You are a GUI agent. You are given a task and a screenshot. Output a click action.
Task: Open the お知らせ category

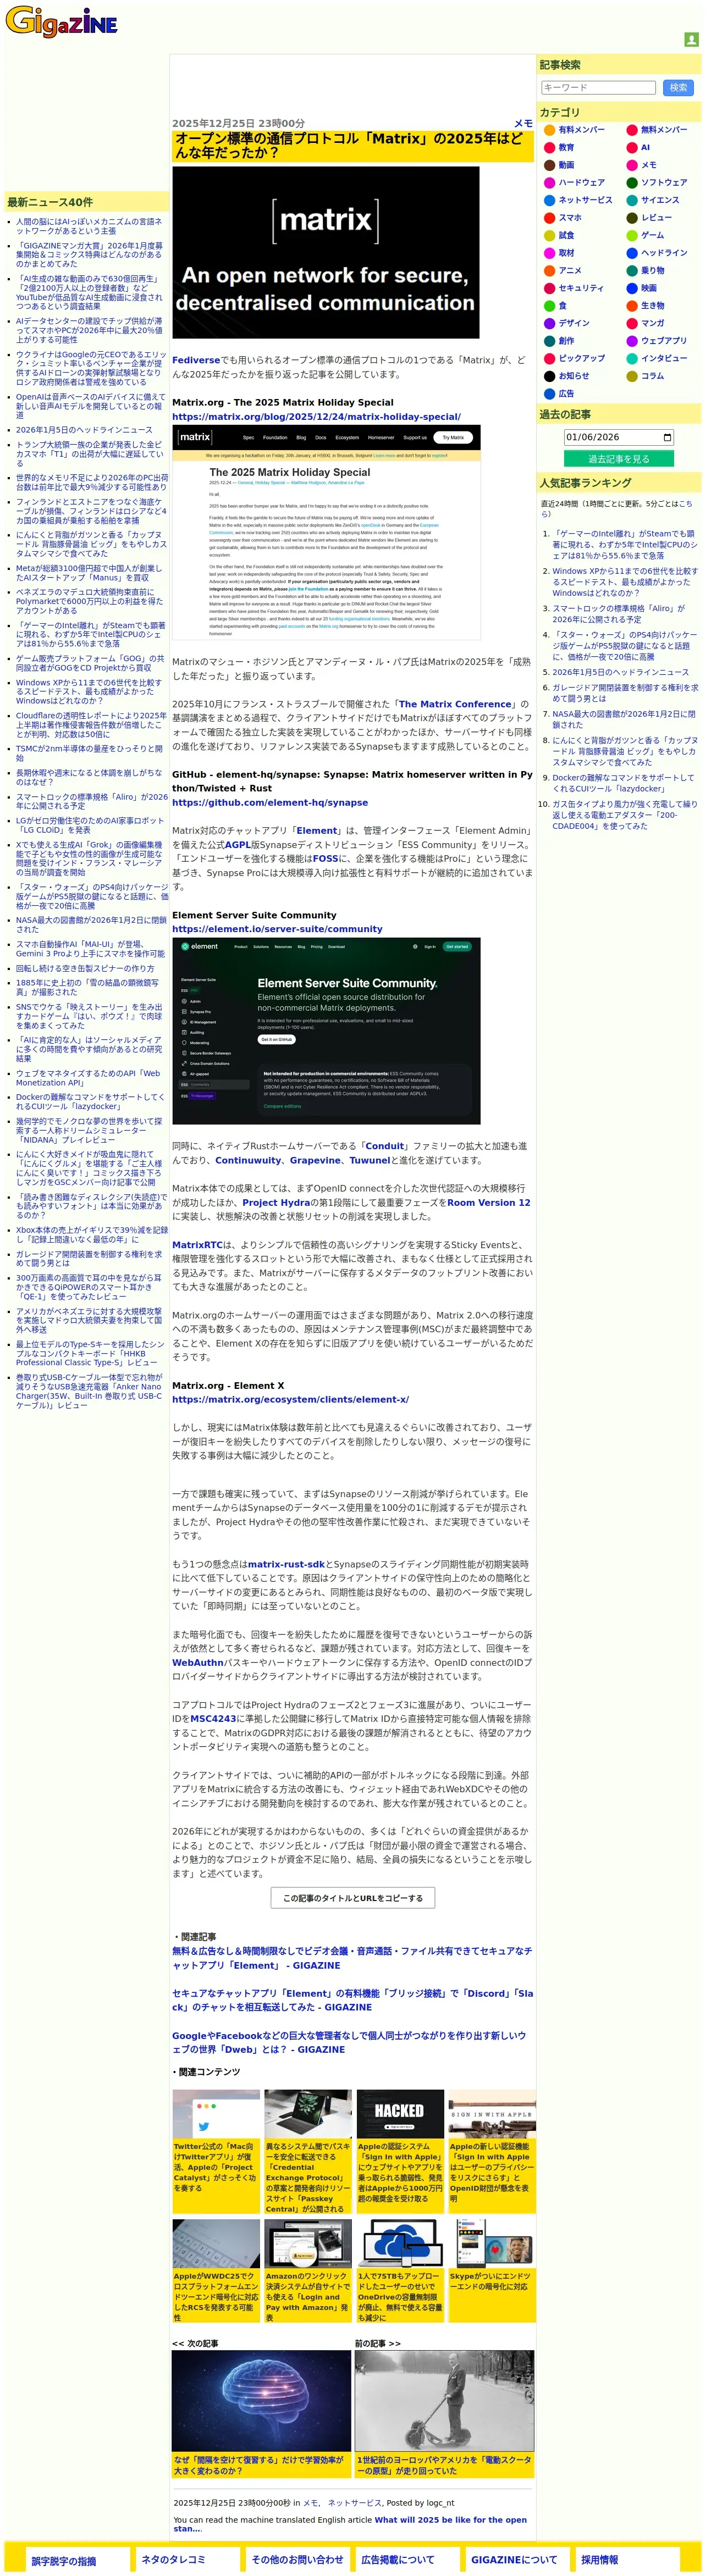tap(574, 376)
